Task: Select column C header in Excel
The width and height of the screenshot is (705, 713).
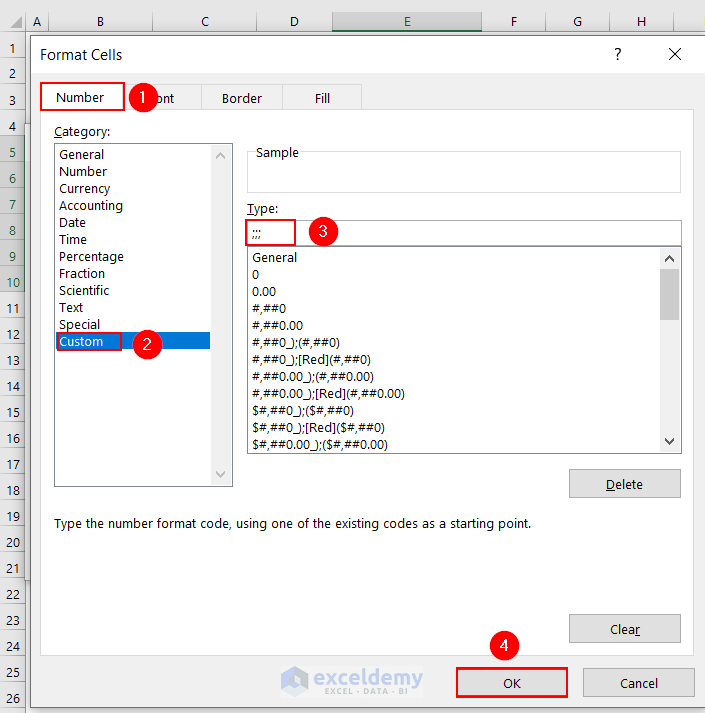Action: point(205,21)
